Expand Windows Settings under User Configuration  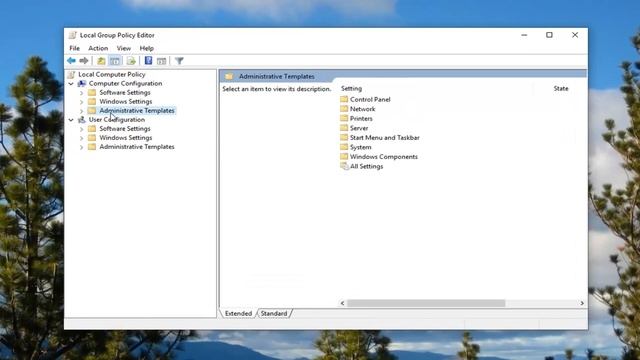[x=81, y=138]
